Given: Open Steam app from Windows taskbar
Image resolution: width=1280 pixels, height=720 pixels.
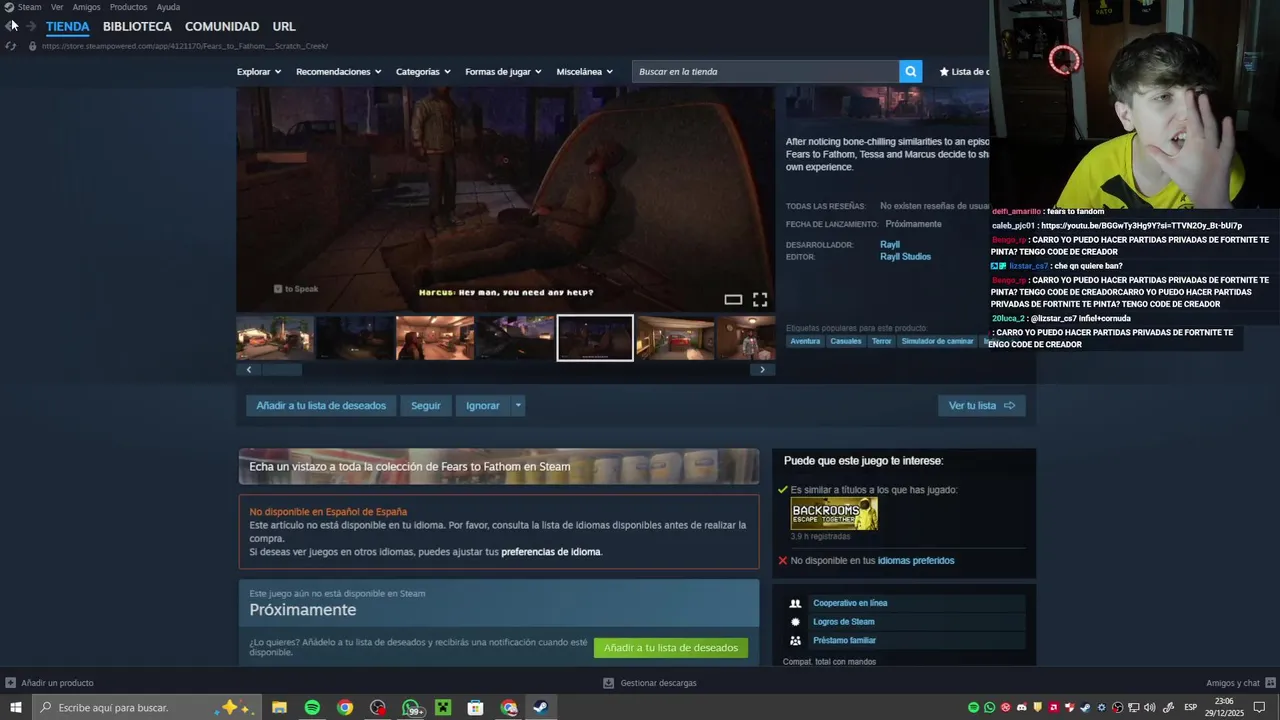Looking at the screenshot, I should point(540,708).
